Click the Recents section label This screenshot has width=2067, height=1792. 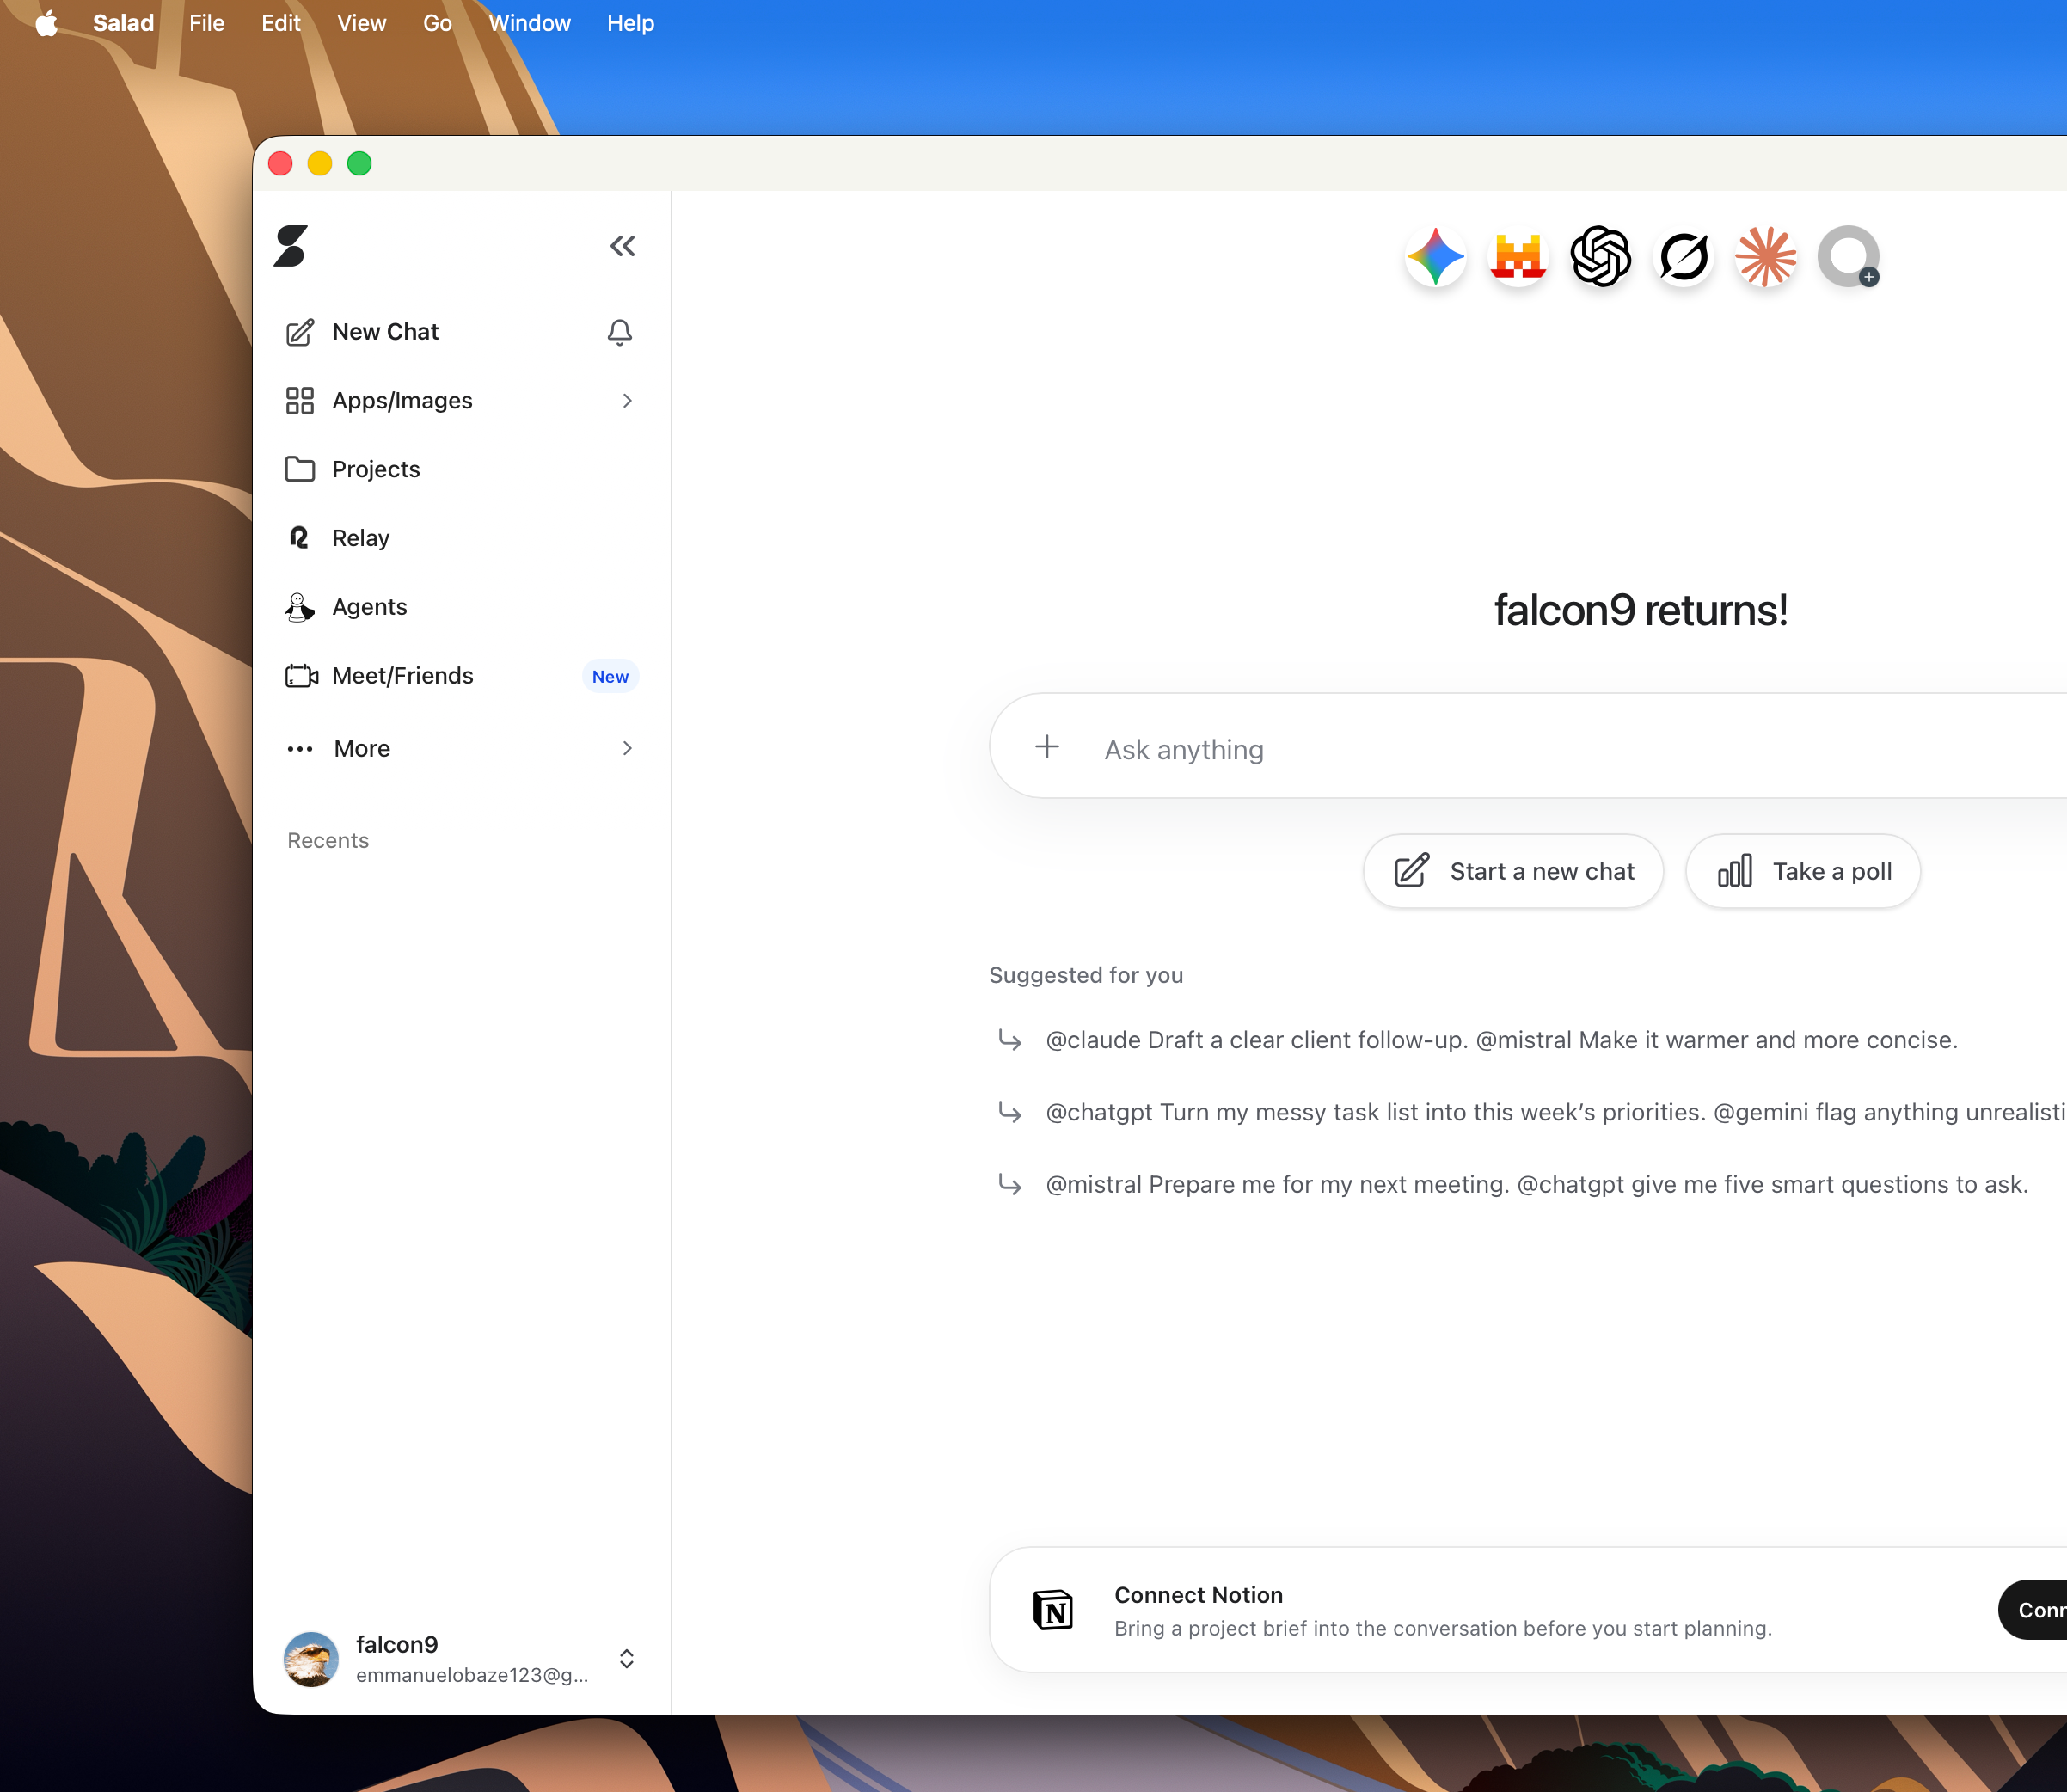[x=328, y=840]
